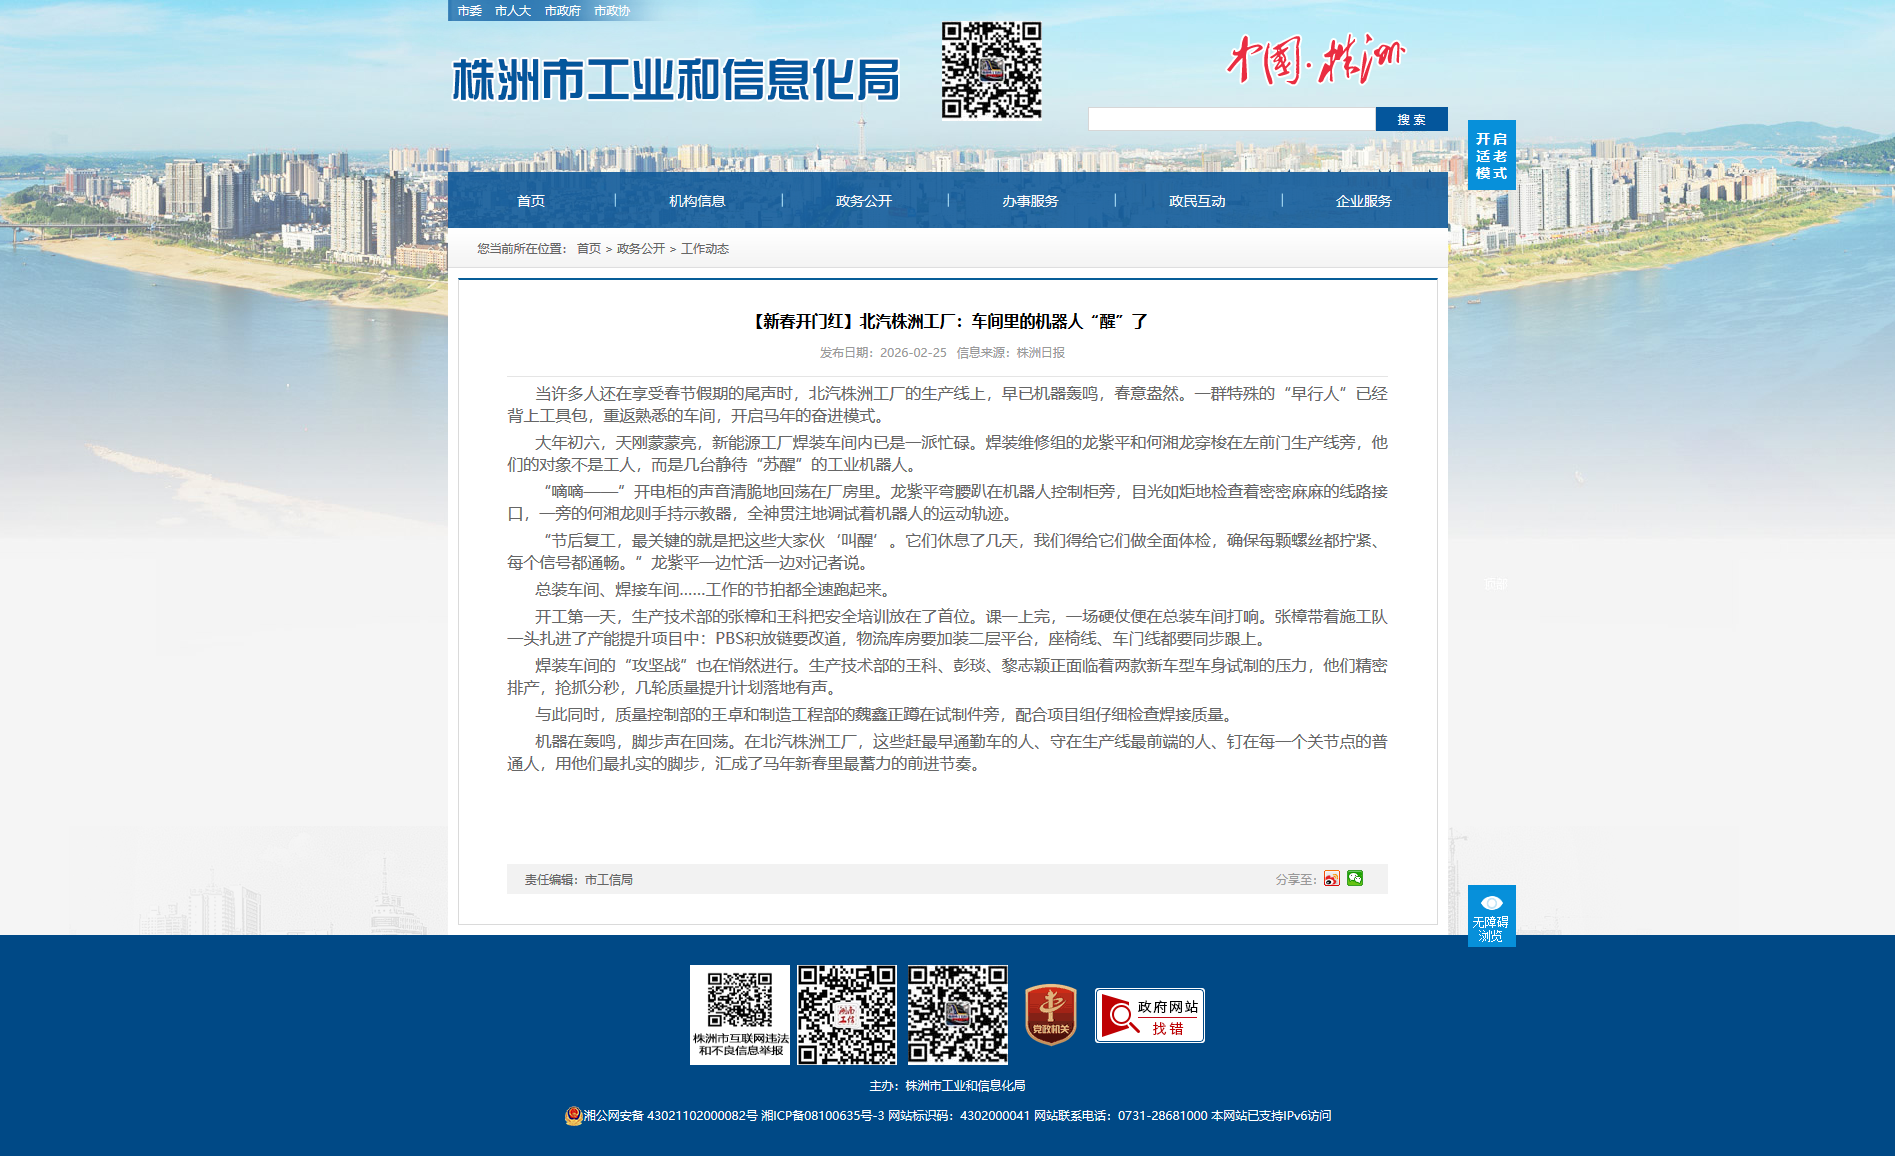Viewport: 1895px width, 1156px height.
Task: Click the 市人大 link in top bar
Action: pyautogui.click(x=512, y=11)
